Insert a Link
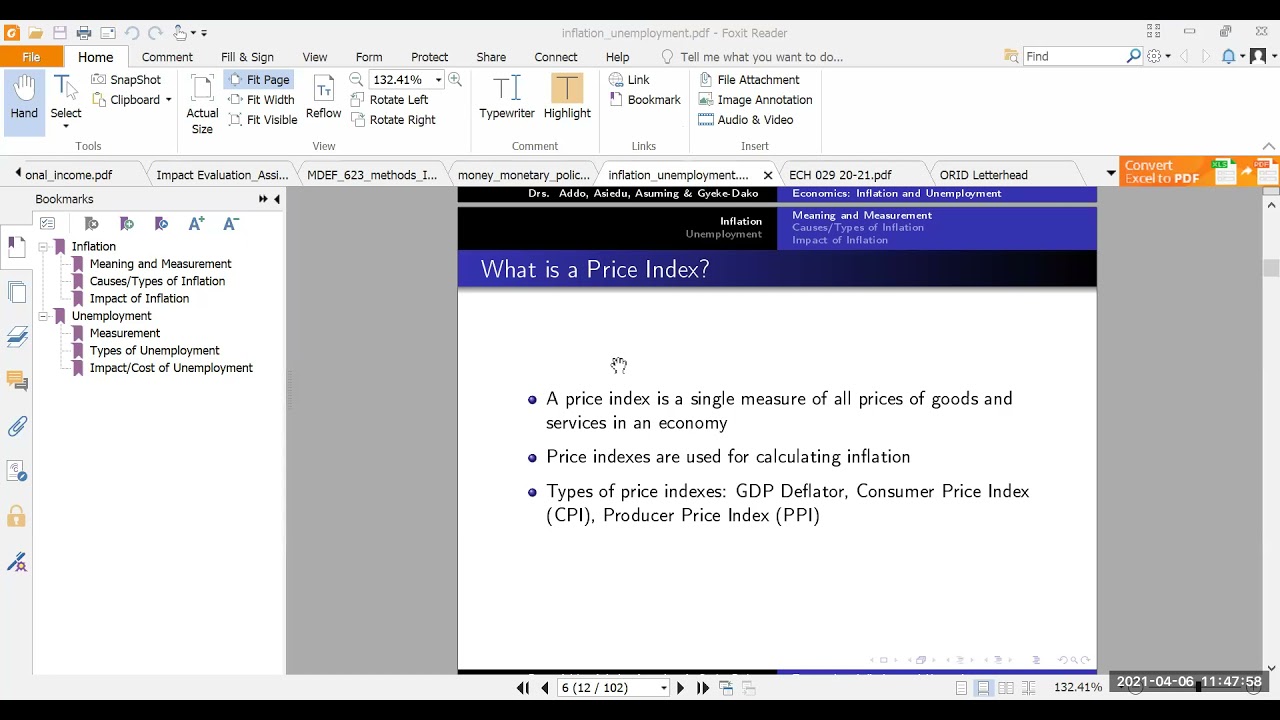The width and height of the screenshot is (1280, 720). click(x=629, y=79)
